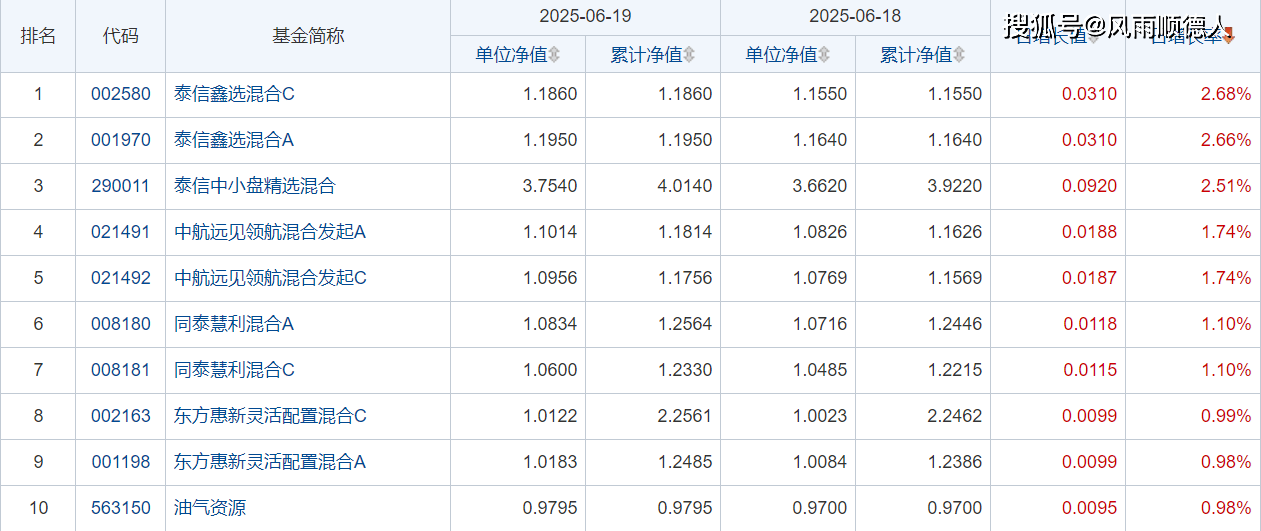Sort by 2025-06-19 单位净值 arrow icon
The width and height of the screenshot is (1261, 531).
pyautogui.click(x=554, y=55)
